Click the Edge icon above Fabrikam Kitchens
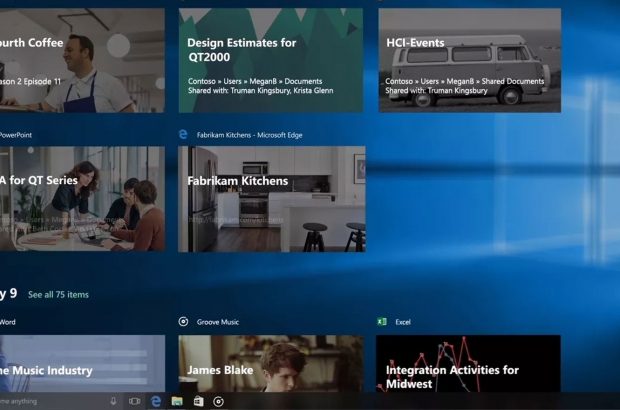The height and width of the screenshot is (410, 620). [183, 134]
